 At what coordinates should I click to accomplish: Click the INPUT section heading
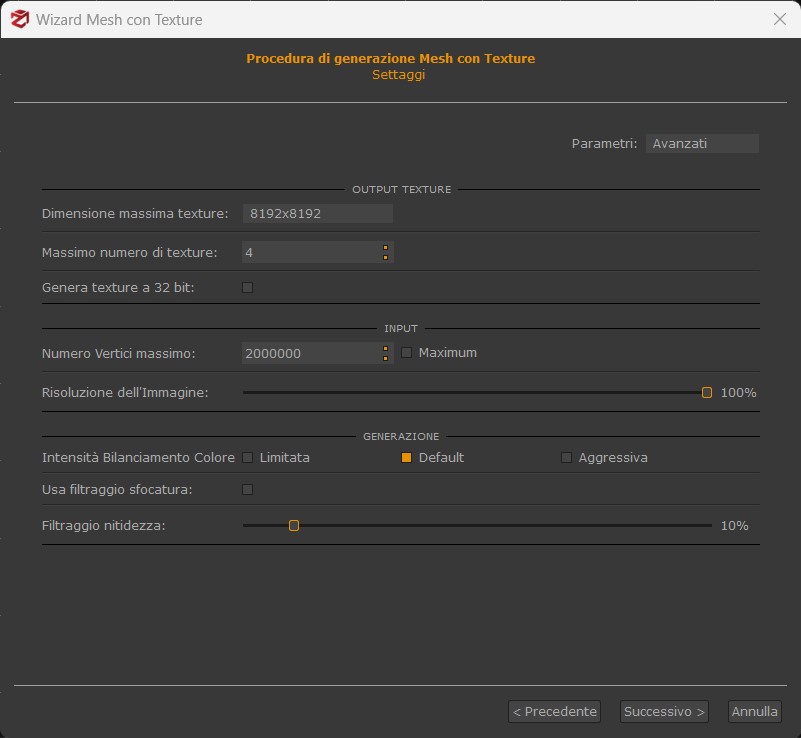[401, 328]
